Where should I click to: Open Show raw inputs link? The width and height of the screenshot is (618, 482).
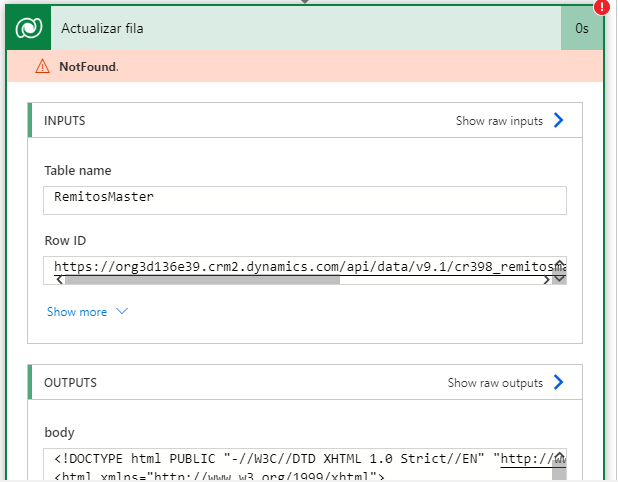(x=499, y=121)
